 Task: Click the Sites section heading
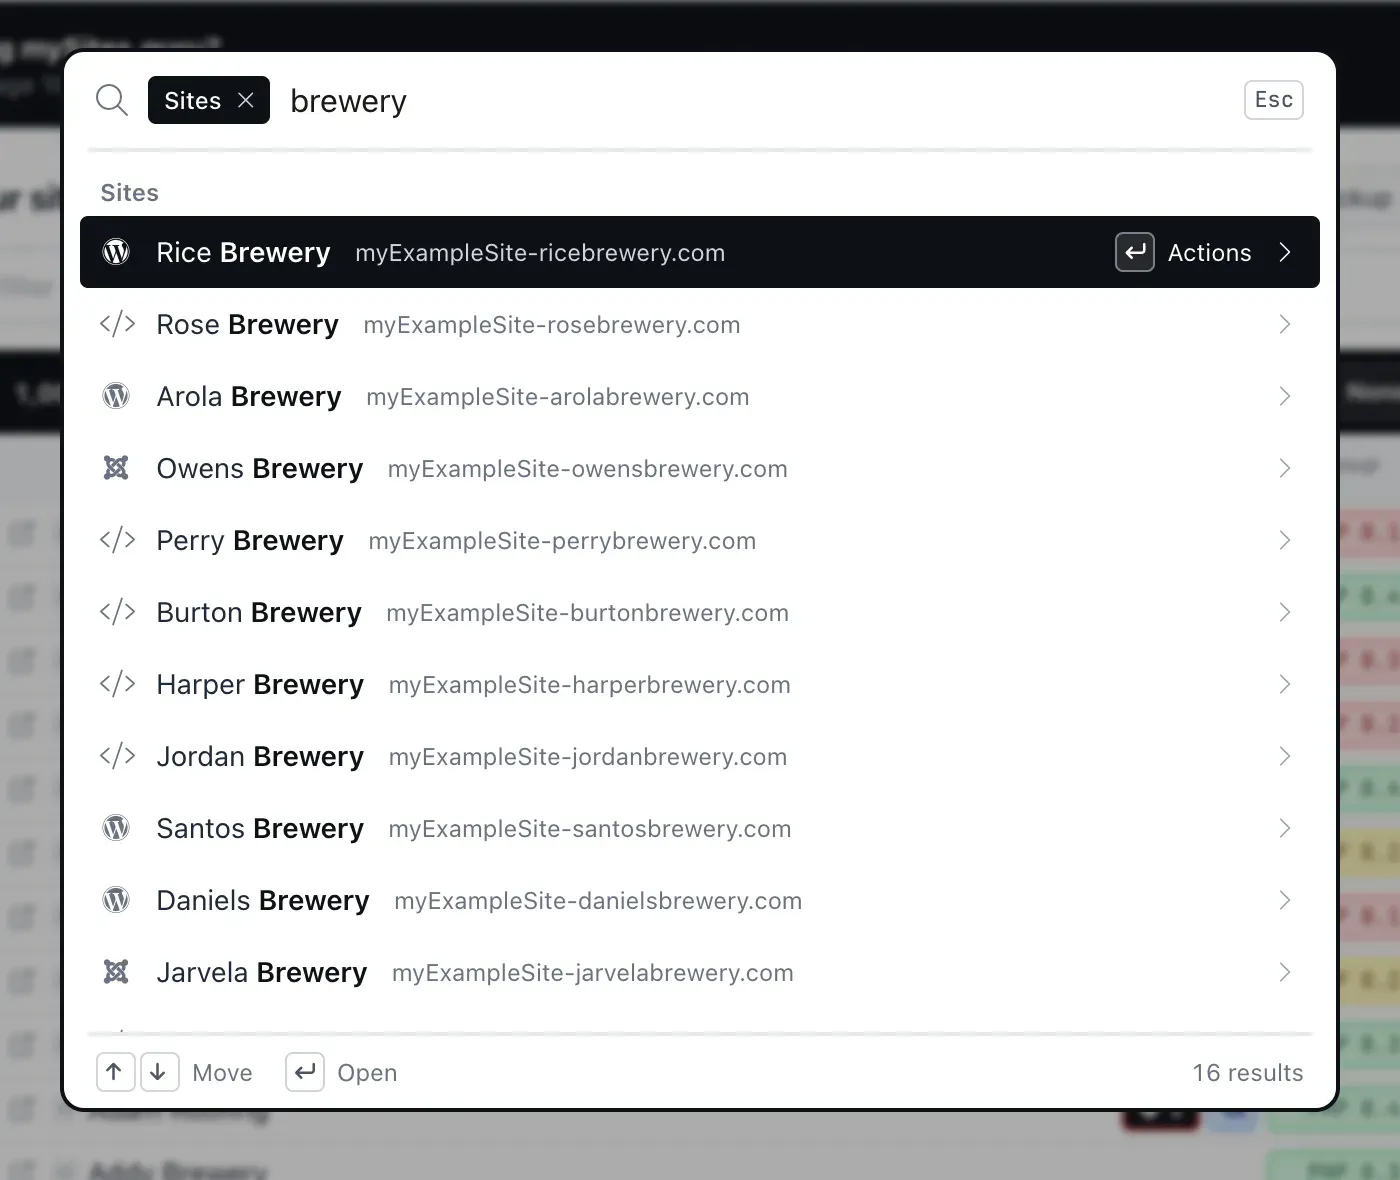(x=130, y=193)
